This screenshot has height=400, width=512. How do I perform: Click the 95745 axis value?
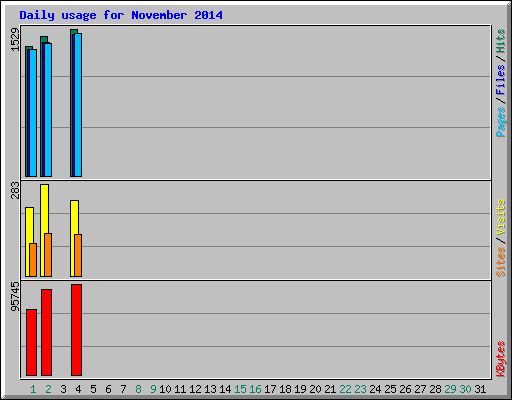click(15, 297)
